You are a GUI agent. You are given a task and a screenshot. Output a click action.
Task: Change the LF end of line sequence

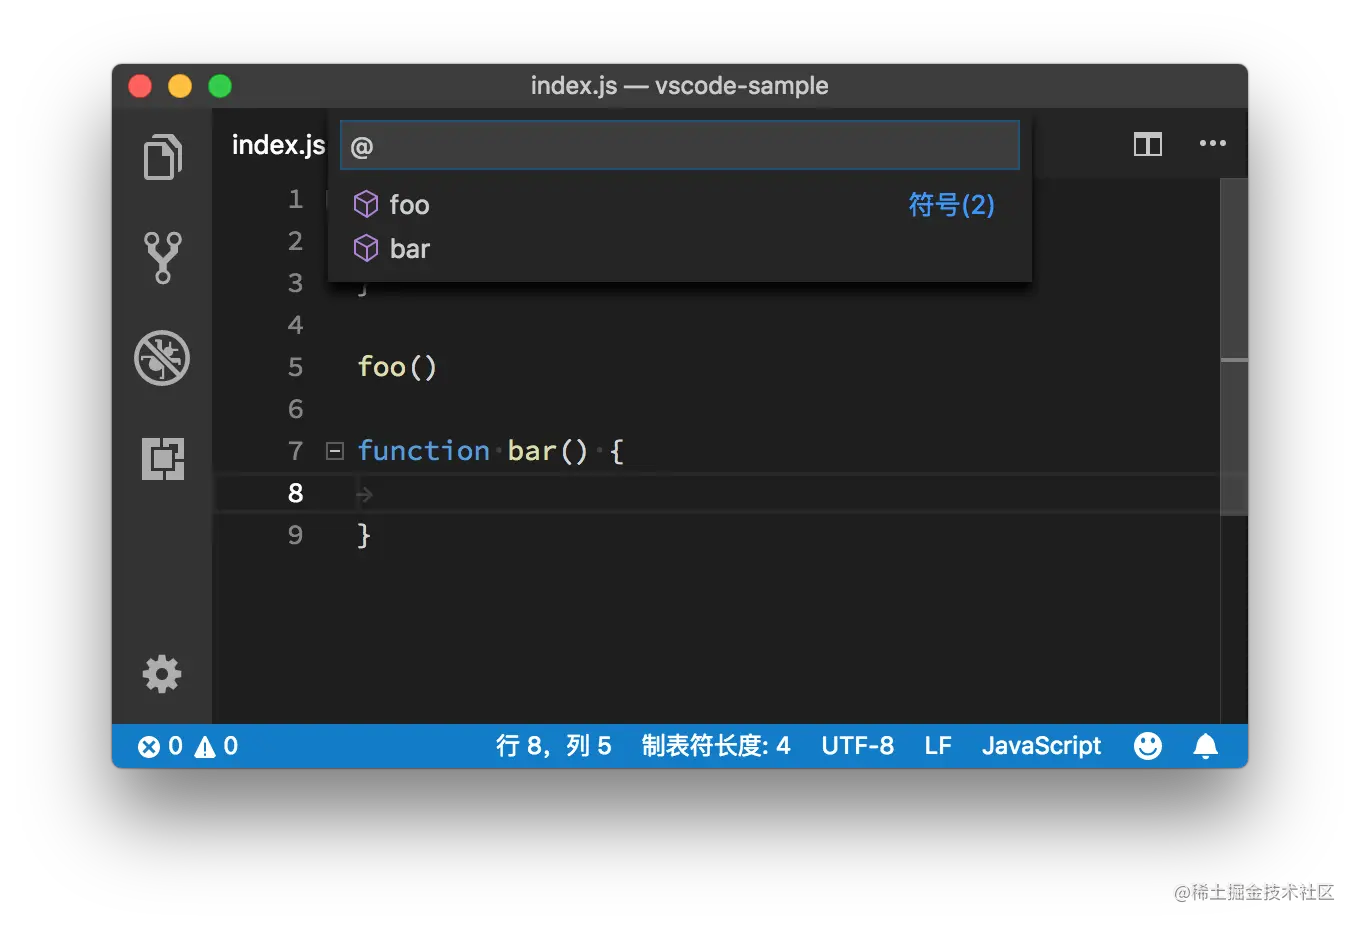tap(938, 746)
